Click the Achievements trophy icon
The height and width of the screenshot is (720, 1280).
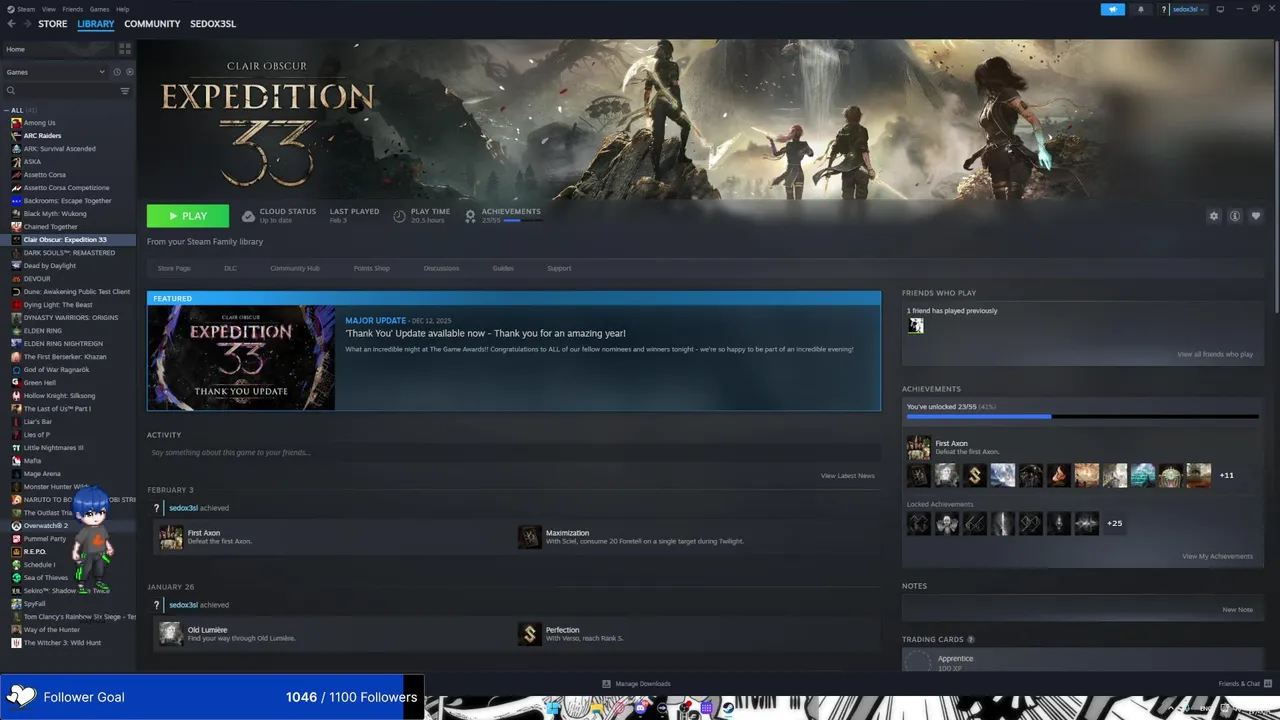point(470,216)
